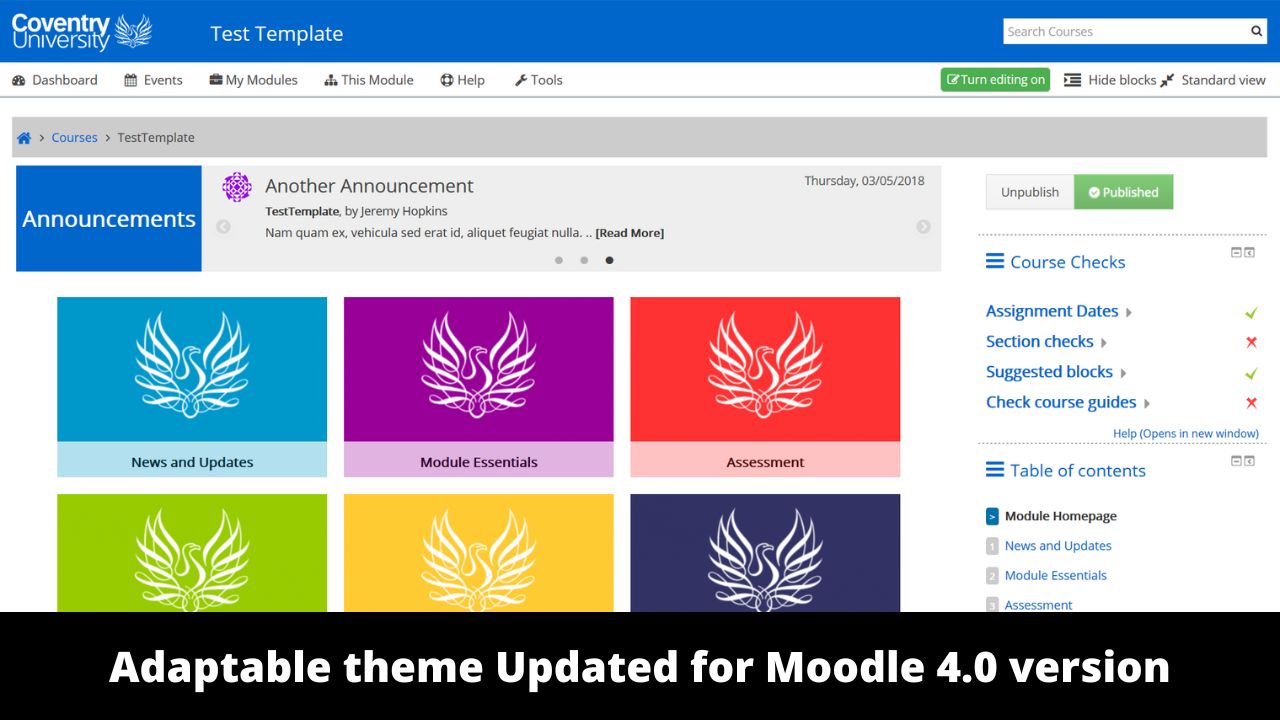Select the first announcement carousel dot
1280x720 pixels.
558,260
